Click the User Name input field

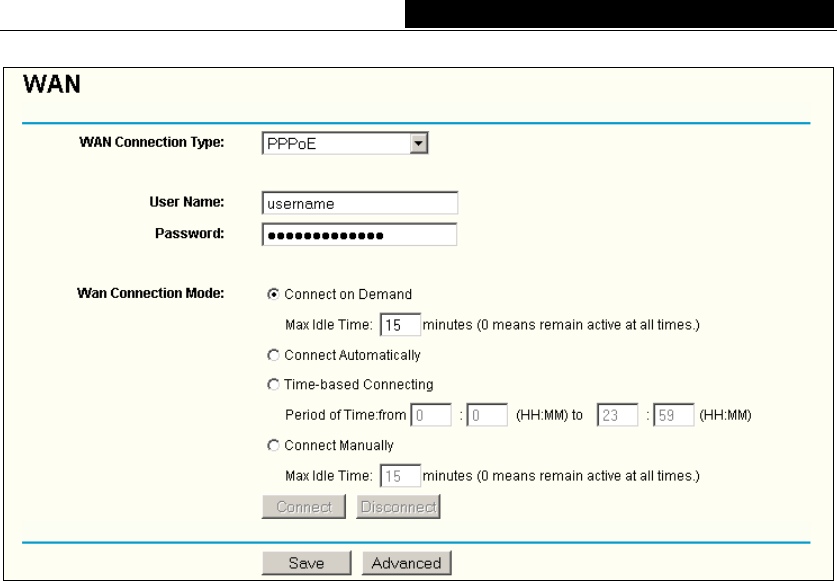click(x=360, y=203)
